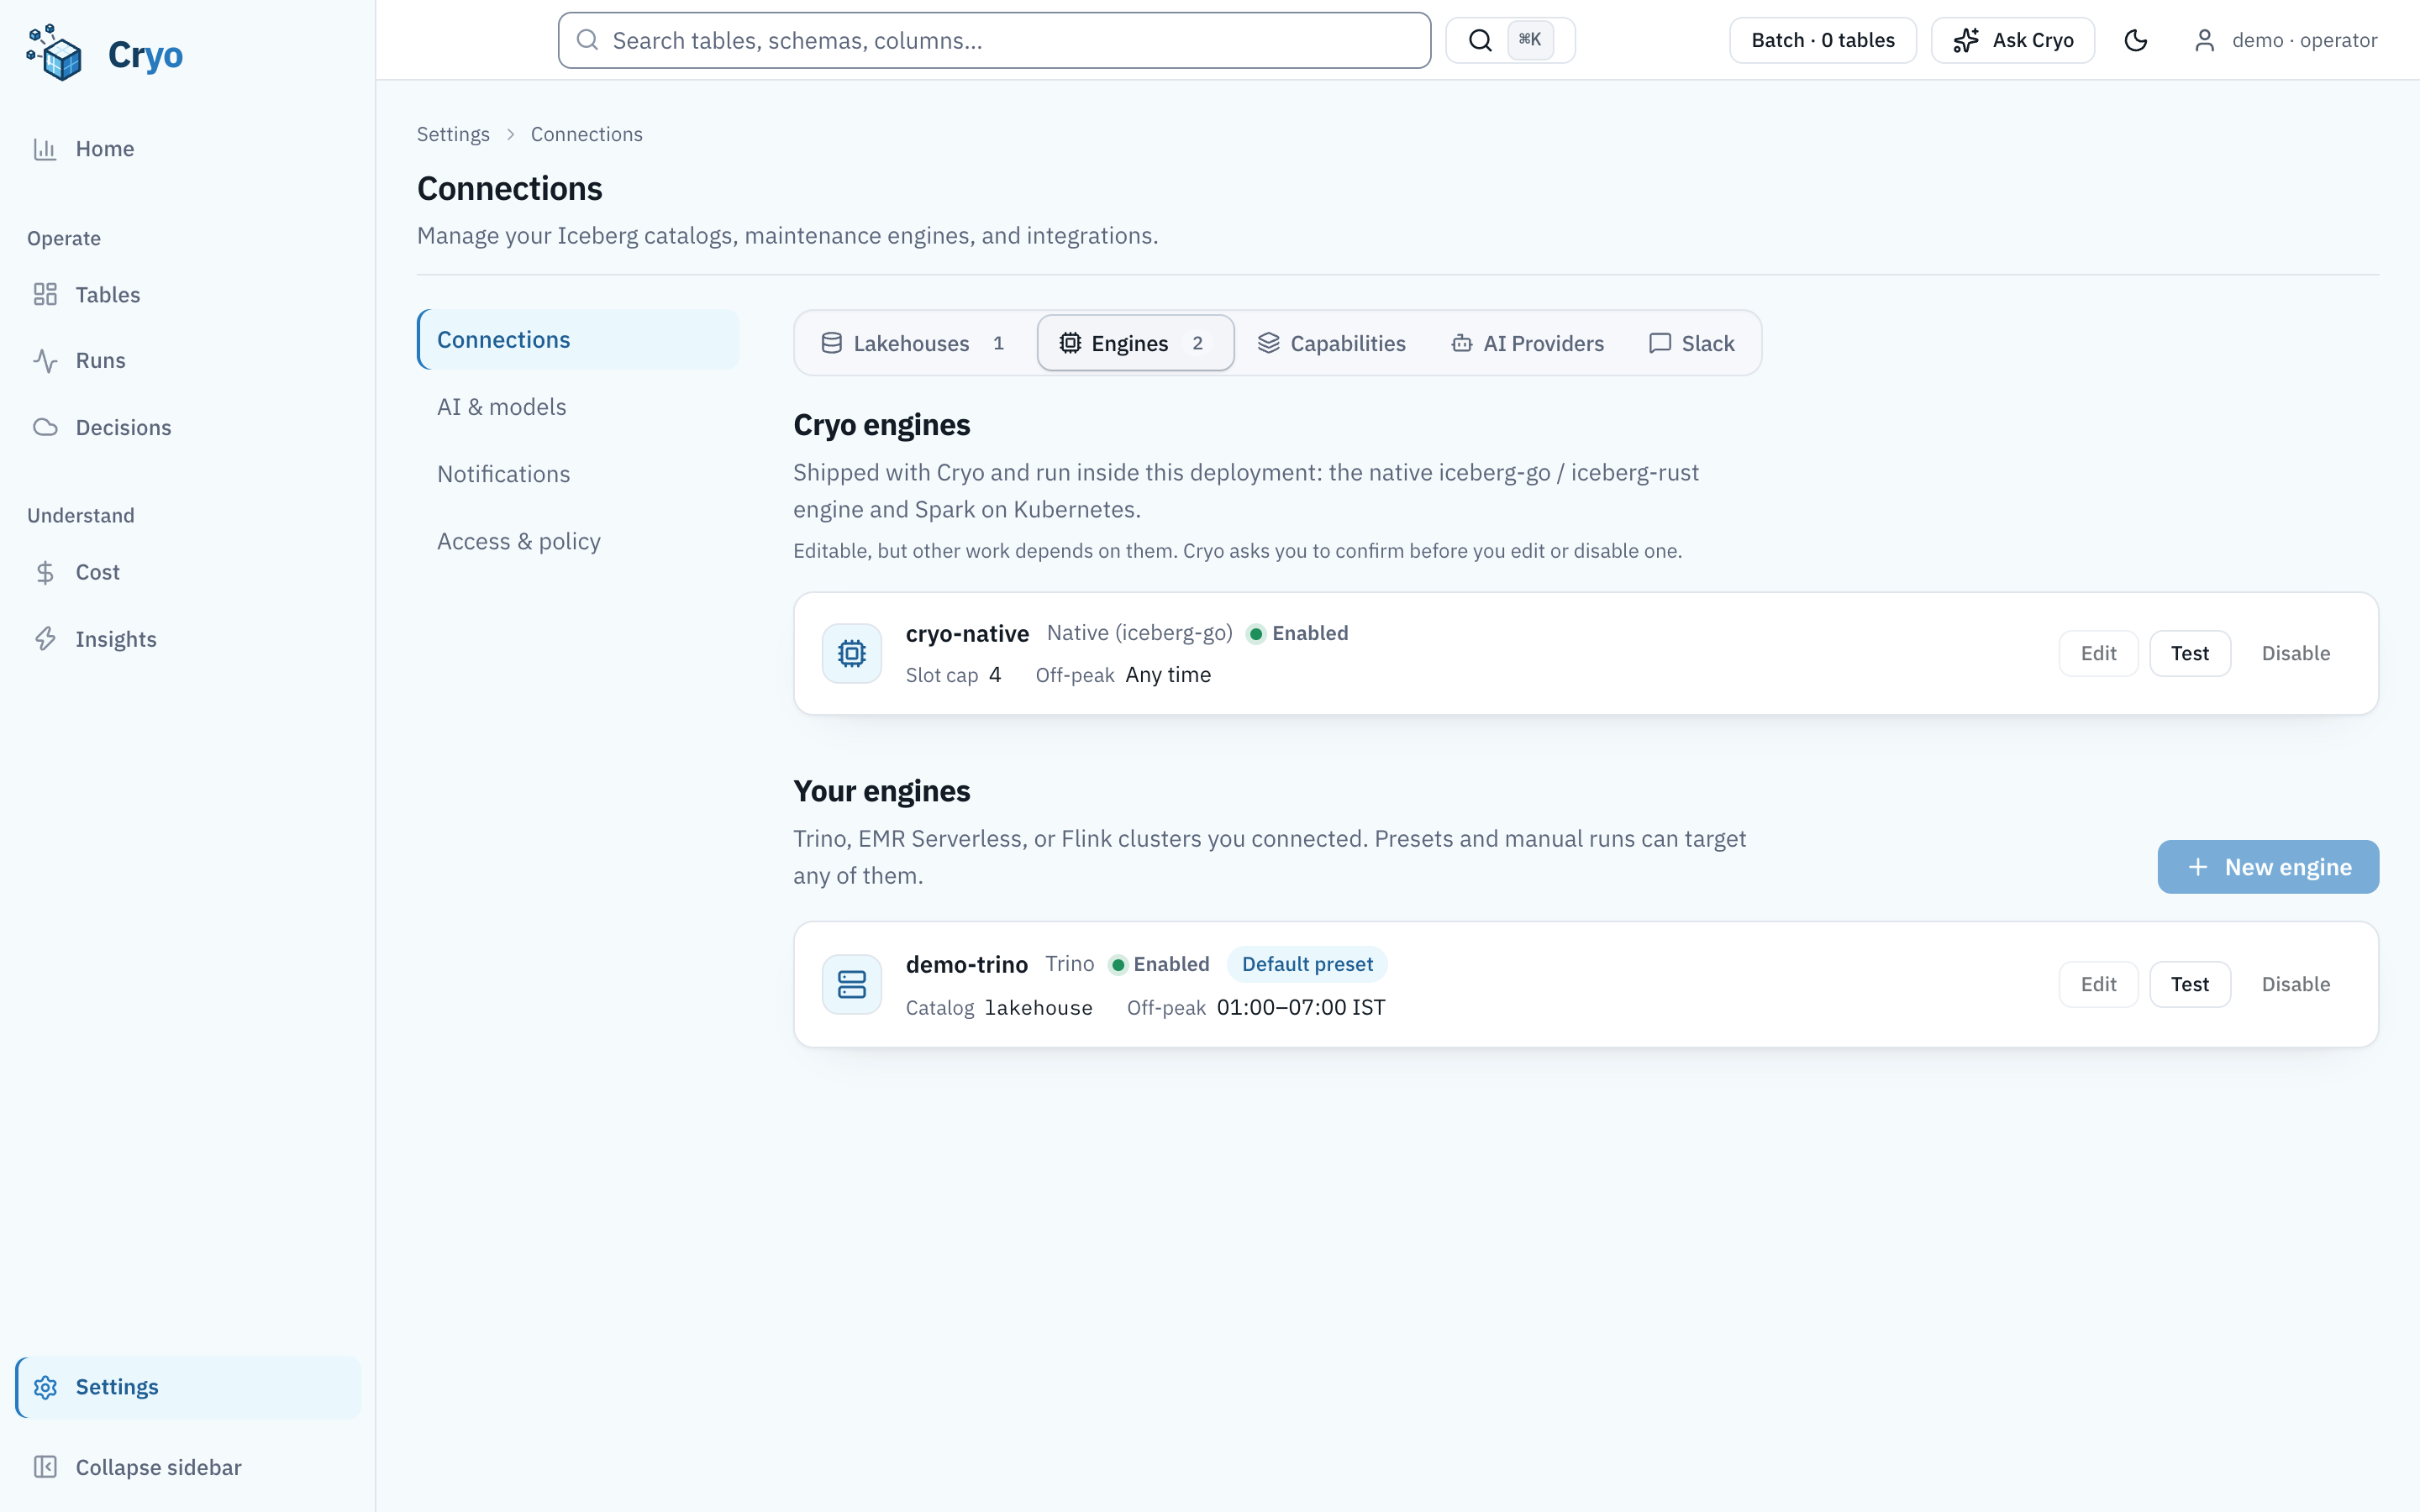The height and width of the screenshot is (1512, 2420).
Task: Select Settings in the sidebar
Action: click(x=187, y=1387)
